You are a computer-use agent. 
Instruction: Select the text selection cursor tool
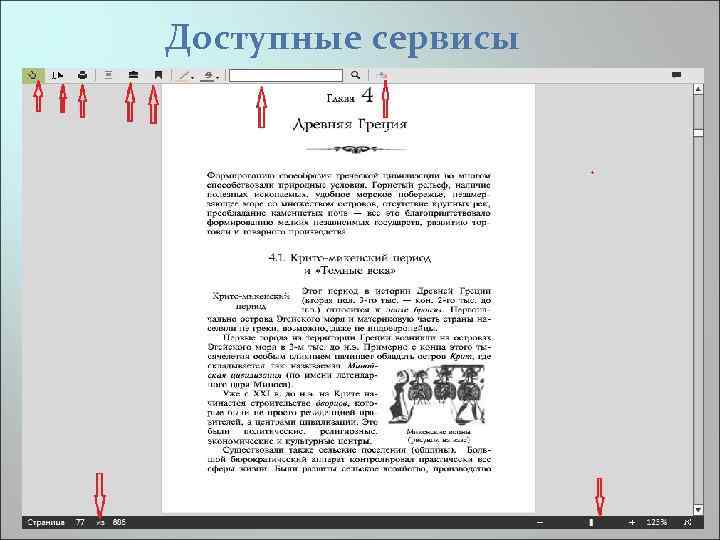(x=57, y=75)
